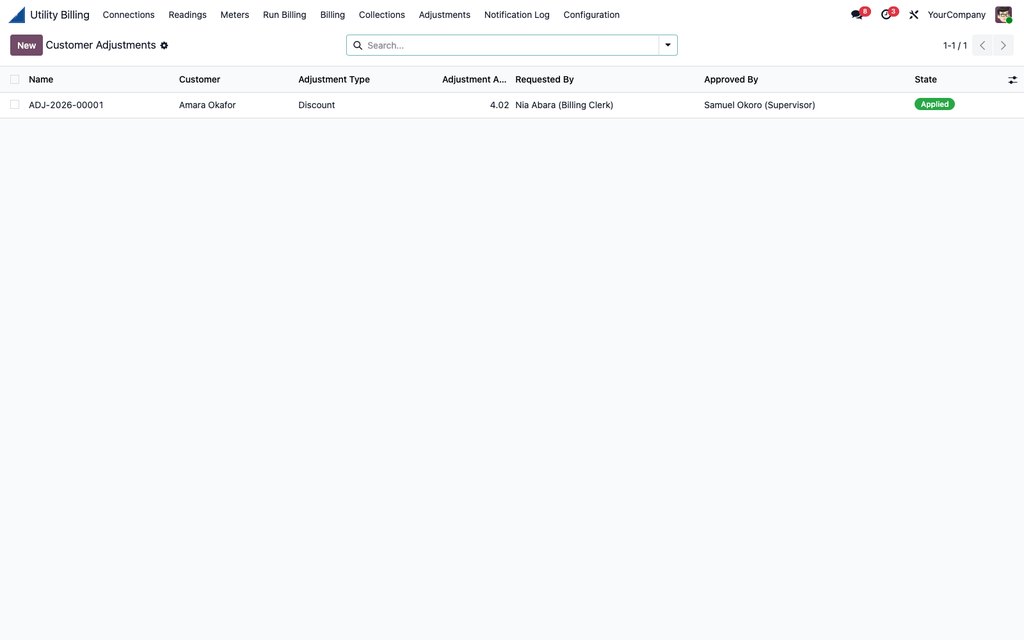This screenshot has width=1024, height=640.
Task: Open the Readings menu
Action: click(187, 14)
